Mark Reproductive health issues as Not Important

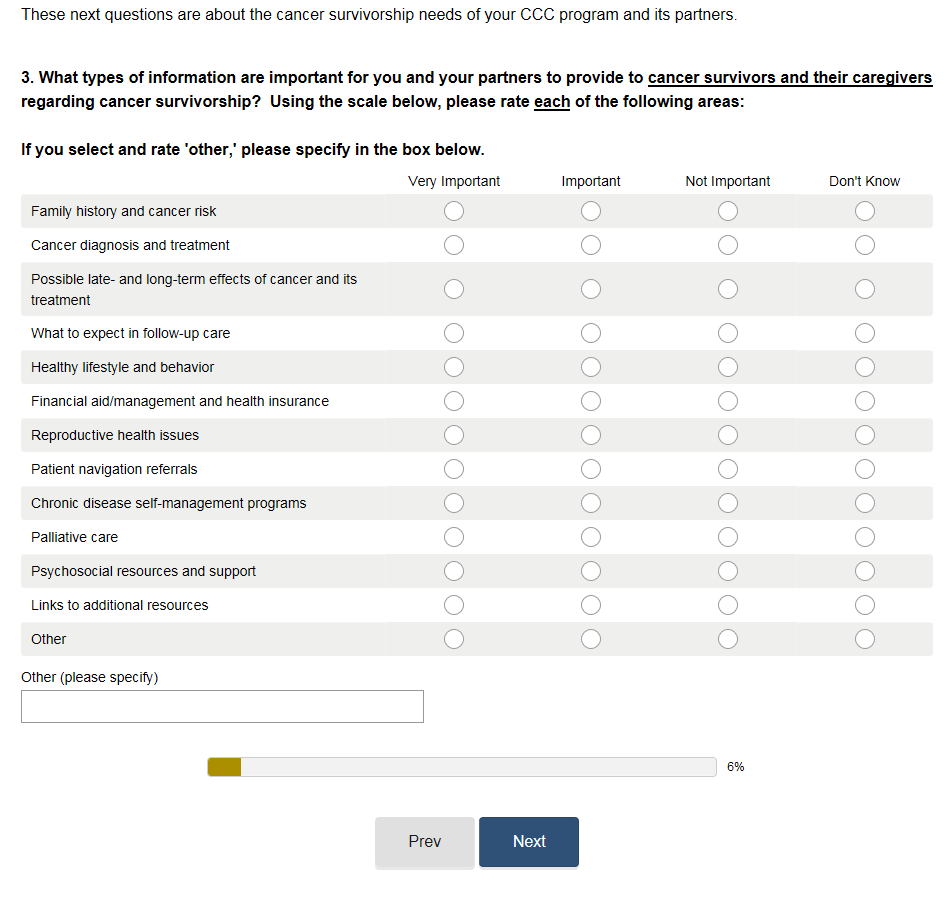(728, 435)
